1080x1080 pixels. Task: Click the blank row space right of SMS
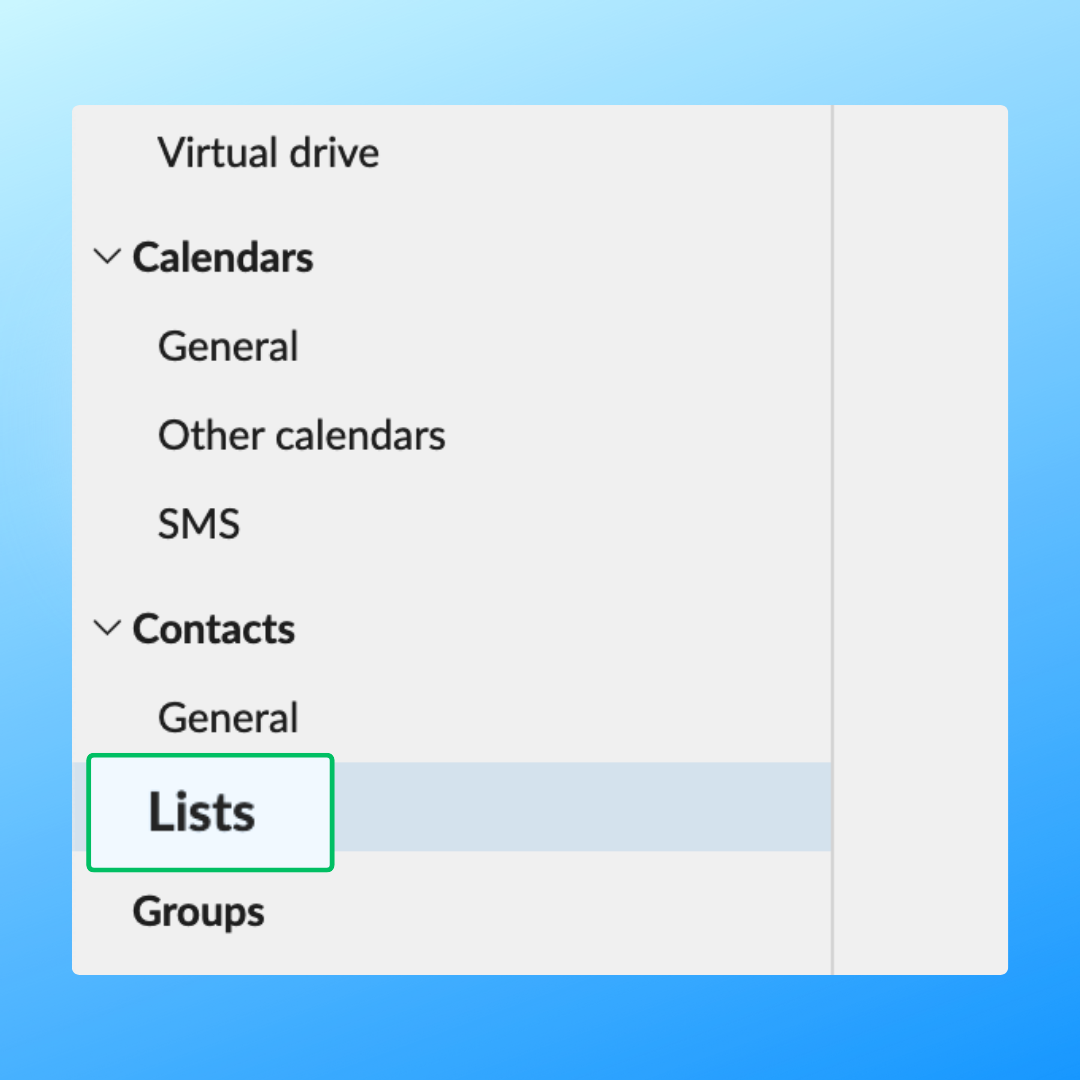tap(530, 524)
